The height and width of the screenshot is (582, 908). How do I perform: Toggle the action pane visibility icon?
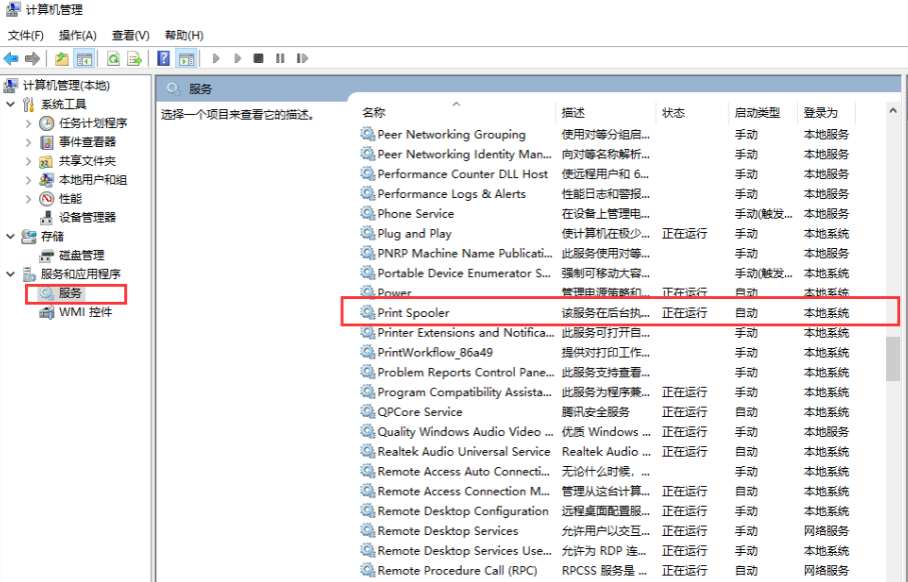(188, 58)
